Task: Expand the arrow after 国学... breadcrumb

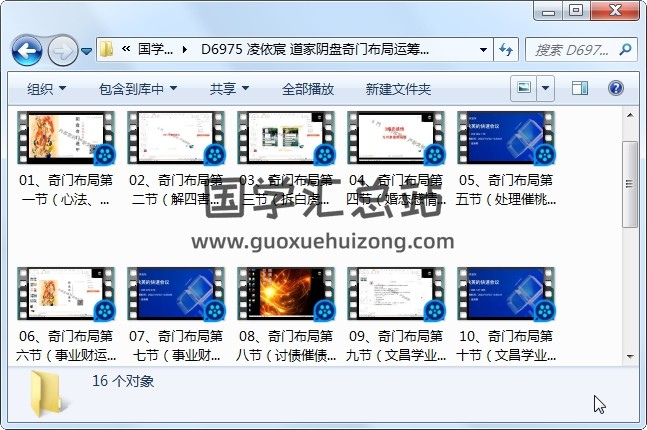Action: click(x=184, y=50)
